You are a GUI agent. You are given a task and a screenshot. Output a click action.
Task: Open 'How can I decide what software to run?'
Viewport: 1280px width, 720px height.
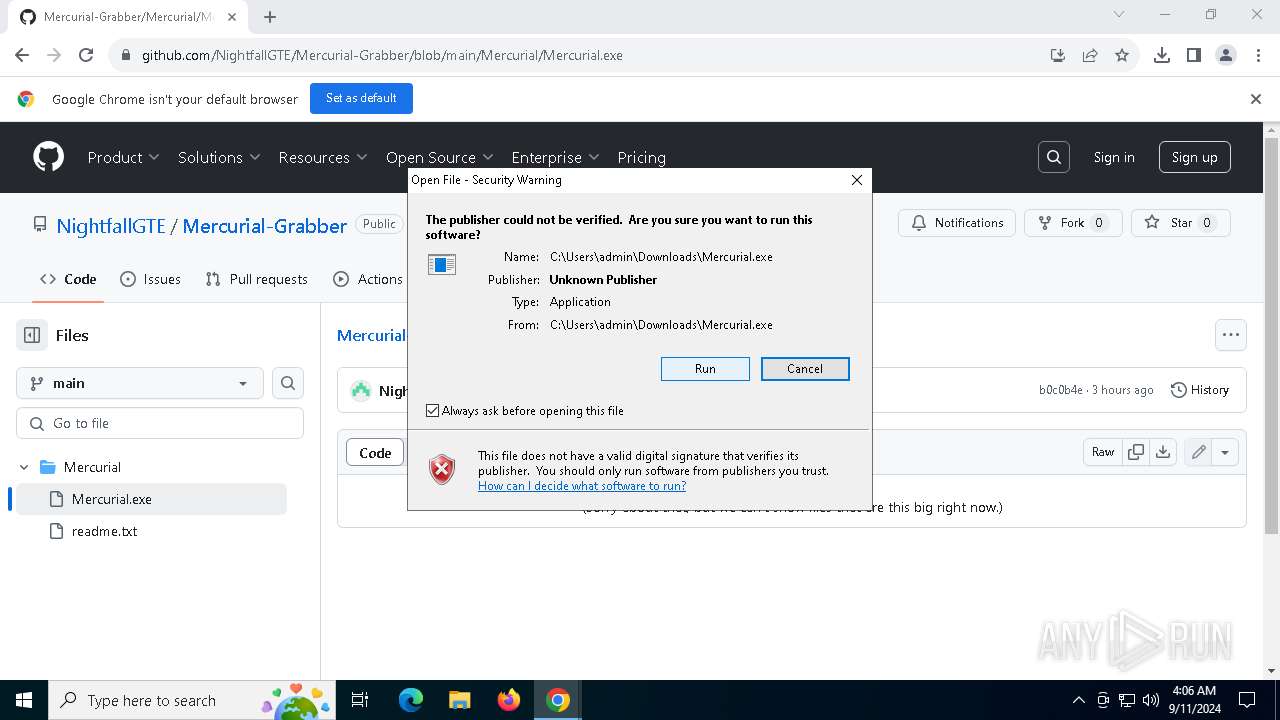click(582, 486)
